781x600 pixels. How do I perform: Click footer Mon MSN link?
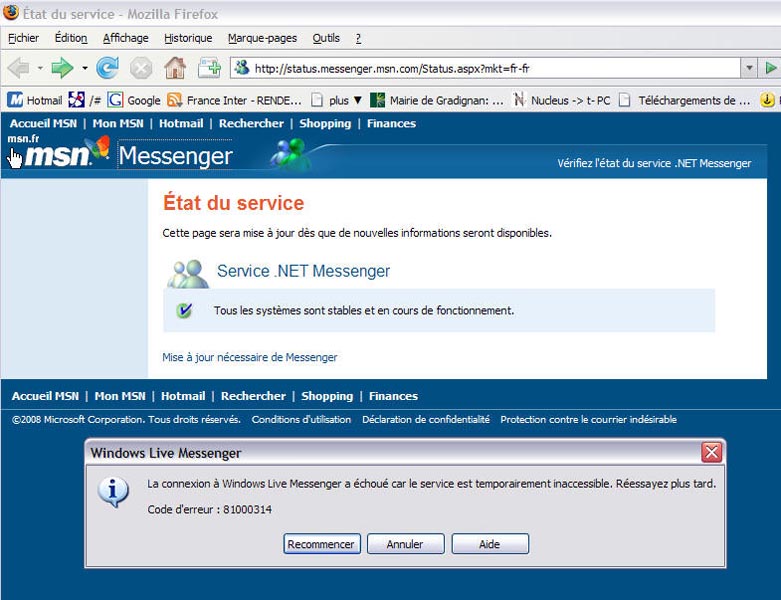[x=120, y=396]
